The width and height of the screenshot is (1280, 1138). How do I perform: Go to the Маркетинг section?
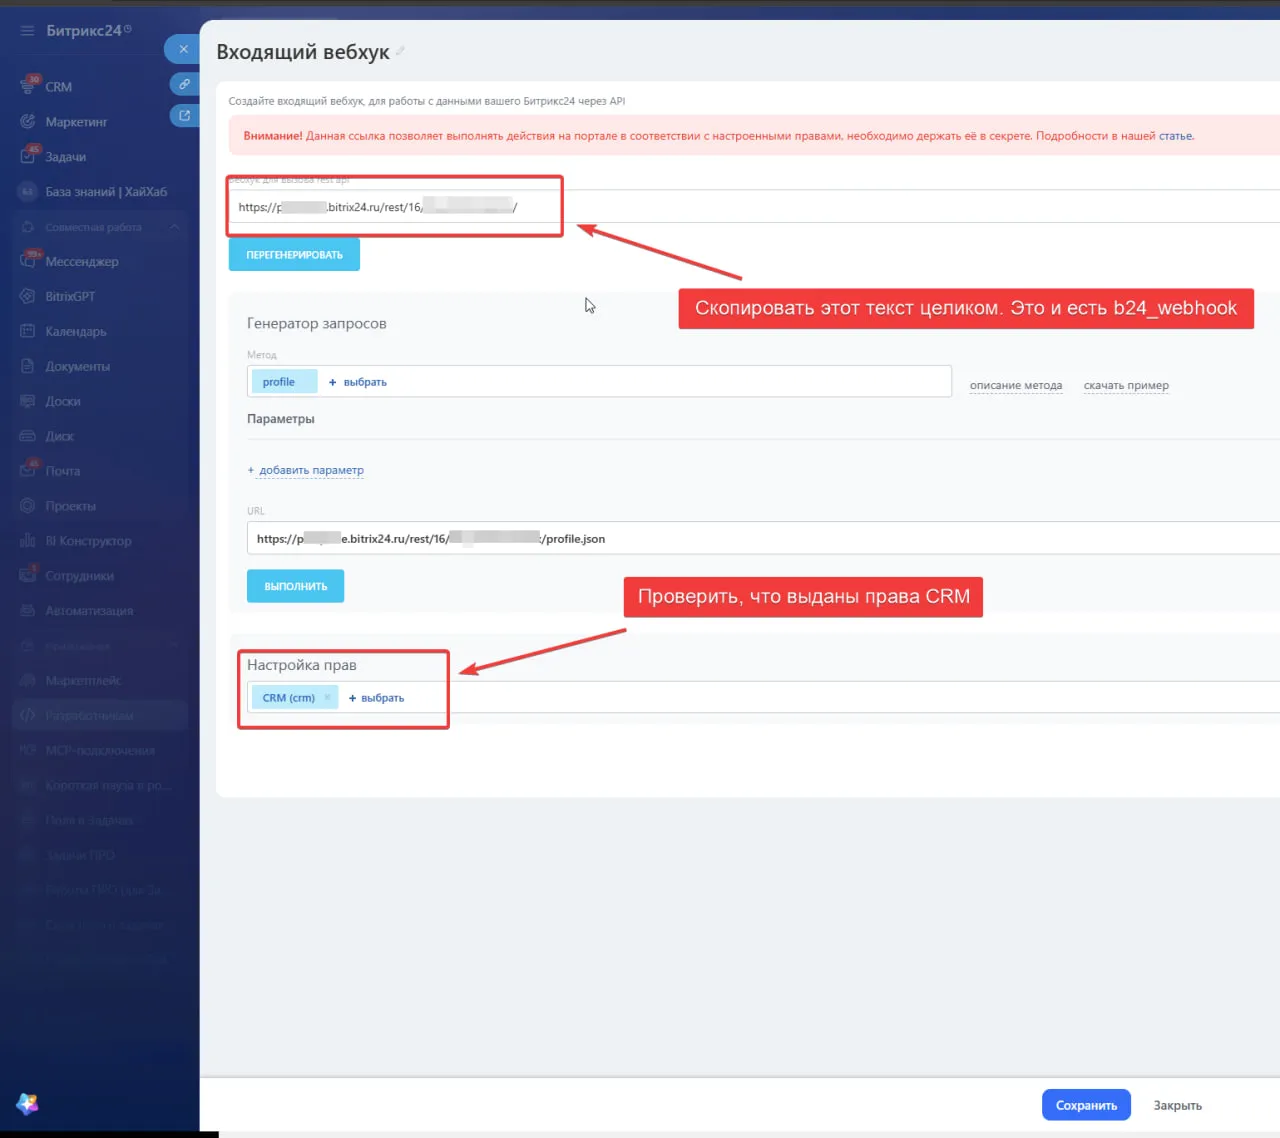(x=76, y=122)
